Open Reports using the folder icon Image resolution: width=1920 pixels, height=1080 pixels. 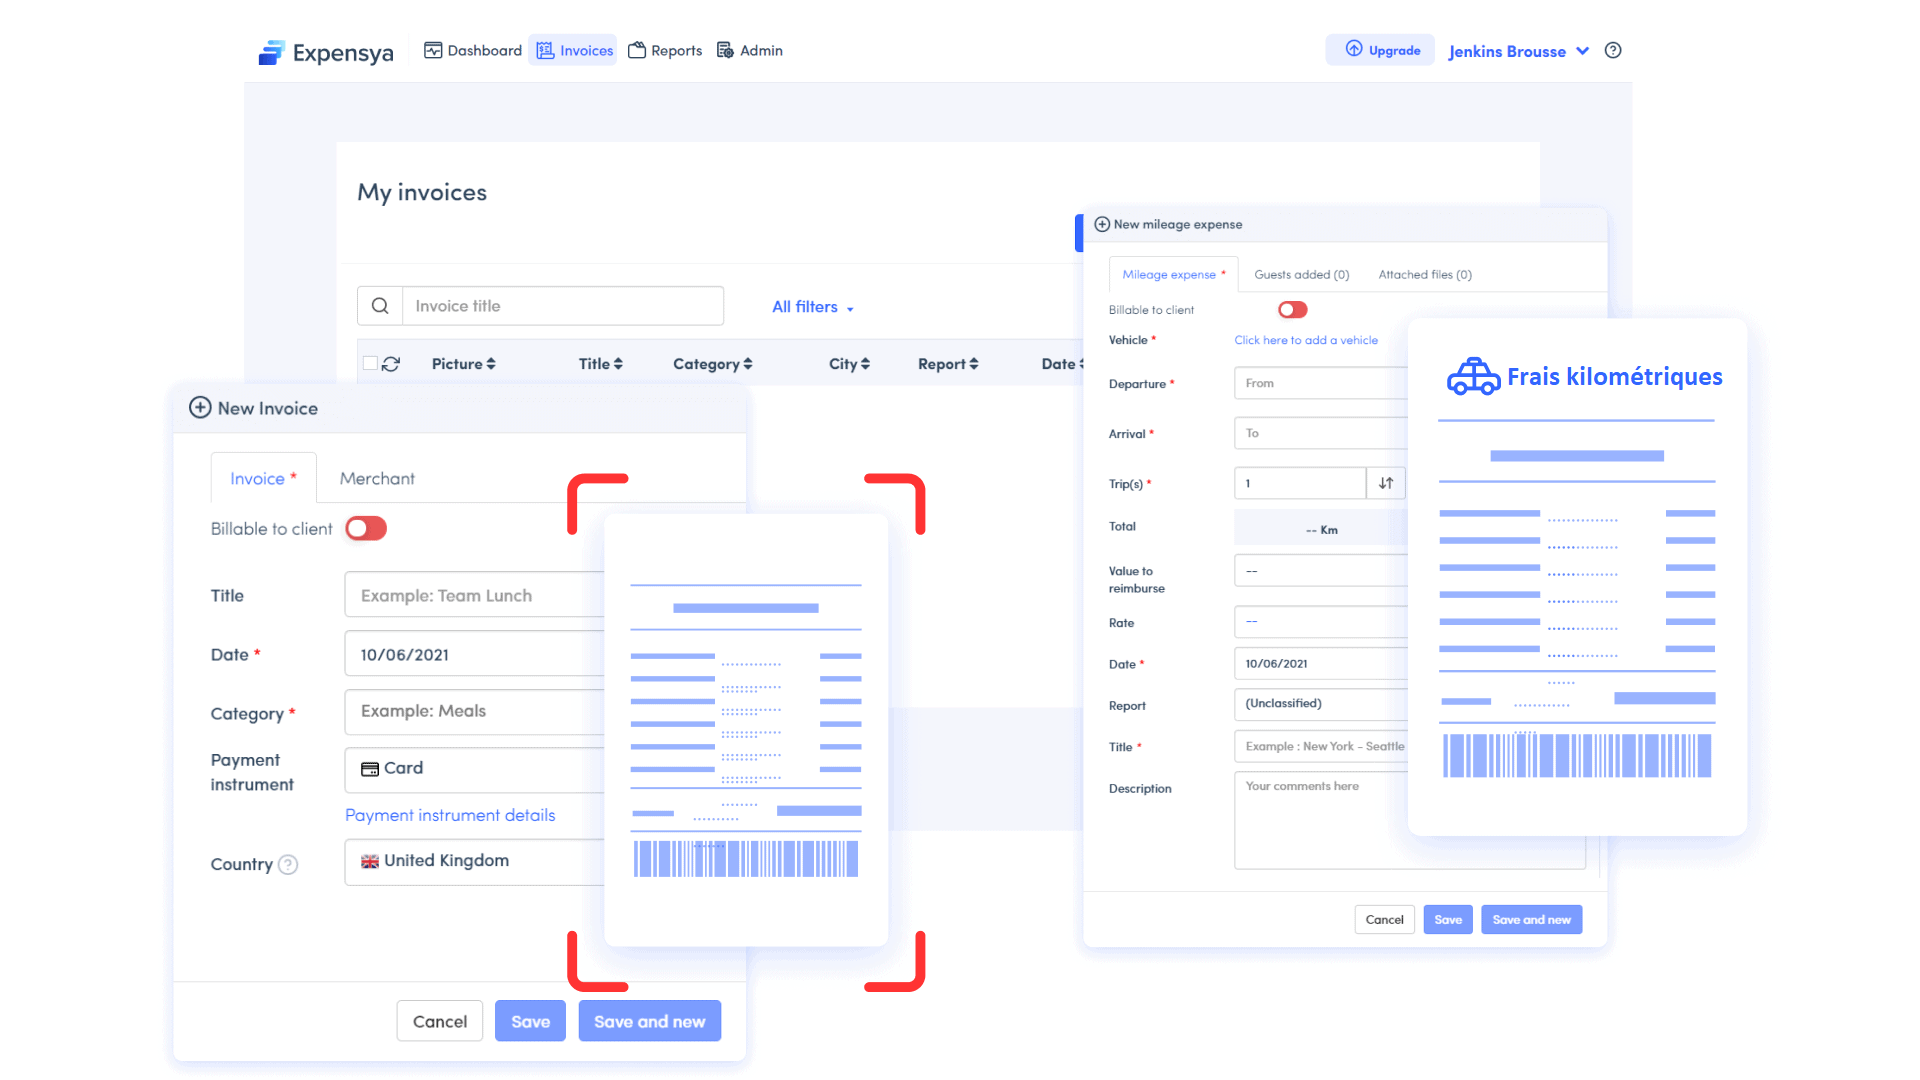tap(637, 50)
